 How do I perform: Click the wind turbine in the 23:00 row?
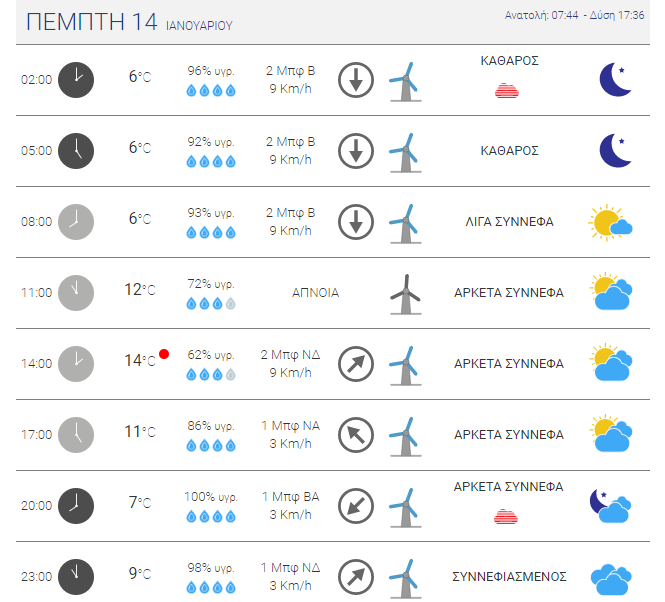coord(406,578)
